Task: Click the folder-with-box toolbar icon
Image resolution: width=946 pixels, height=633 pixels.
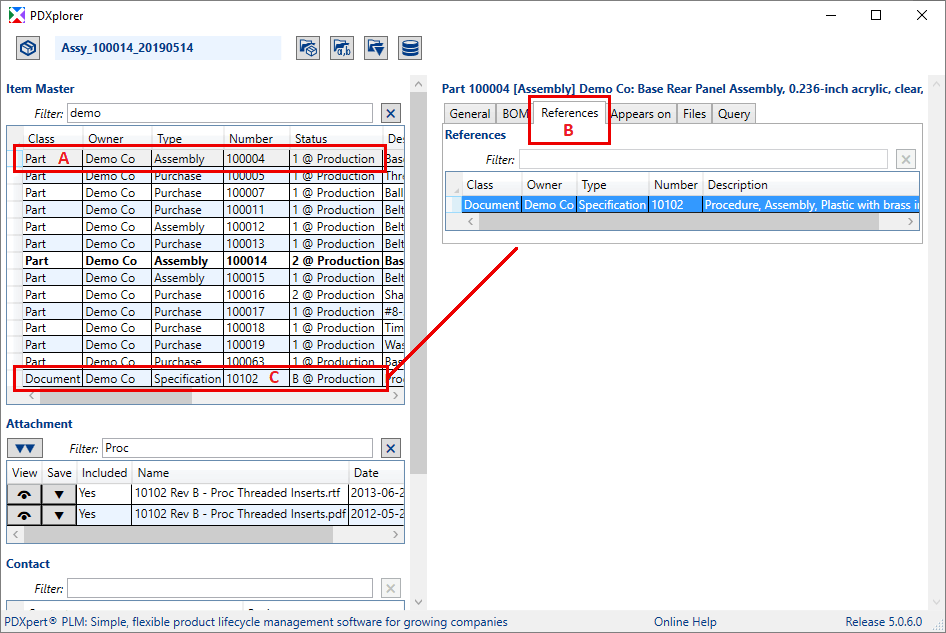Action: click(x=308, y=48)
